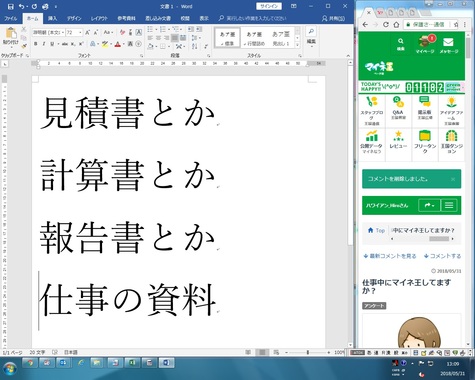Expand the styles gallery more arrow

click(x=297, y=45)
